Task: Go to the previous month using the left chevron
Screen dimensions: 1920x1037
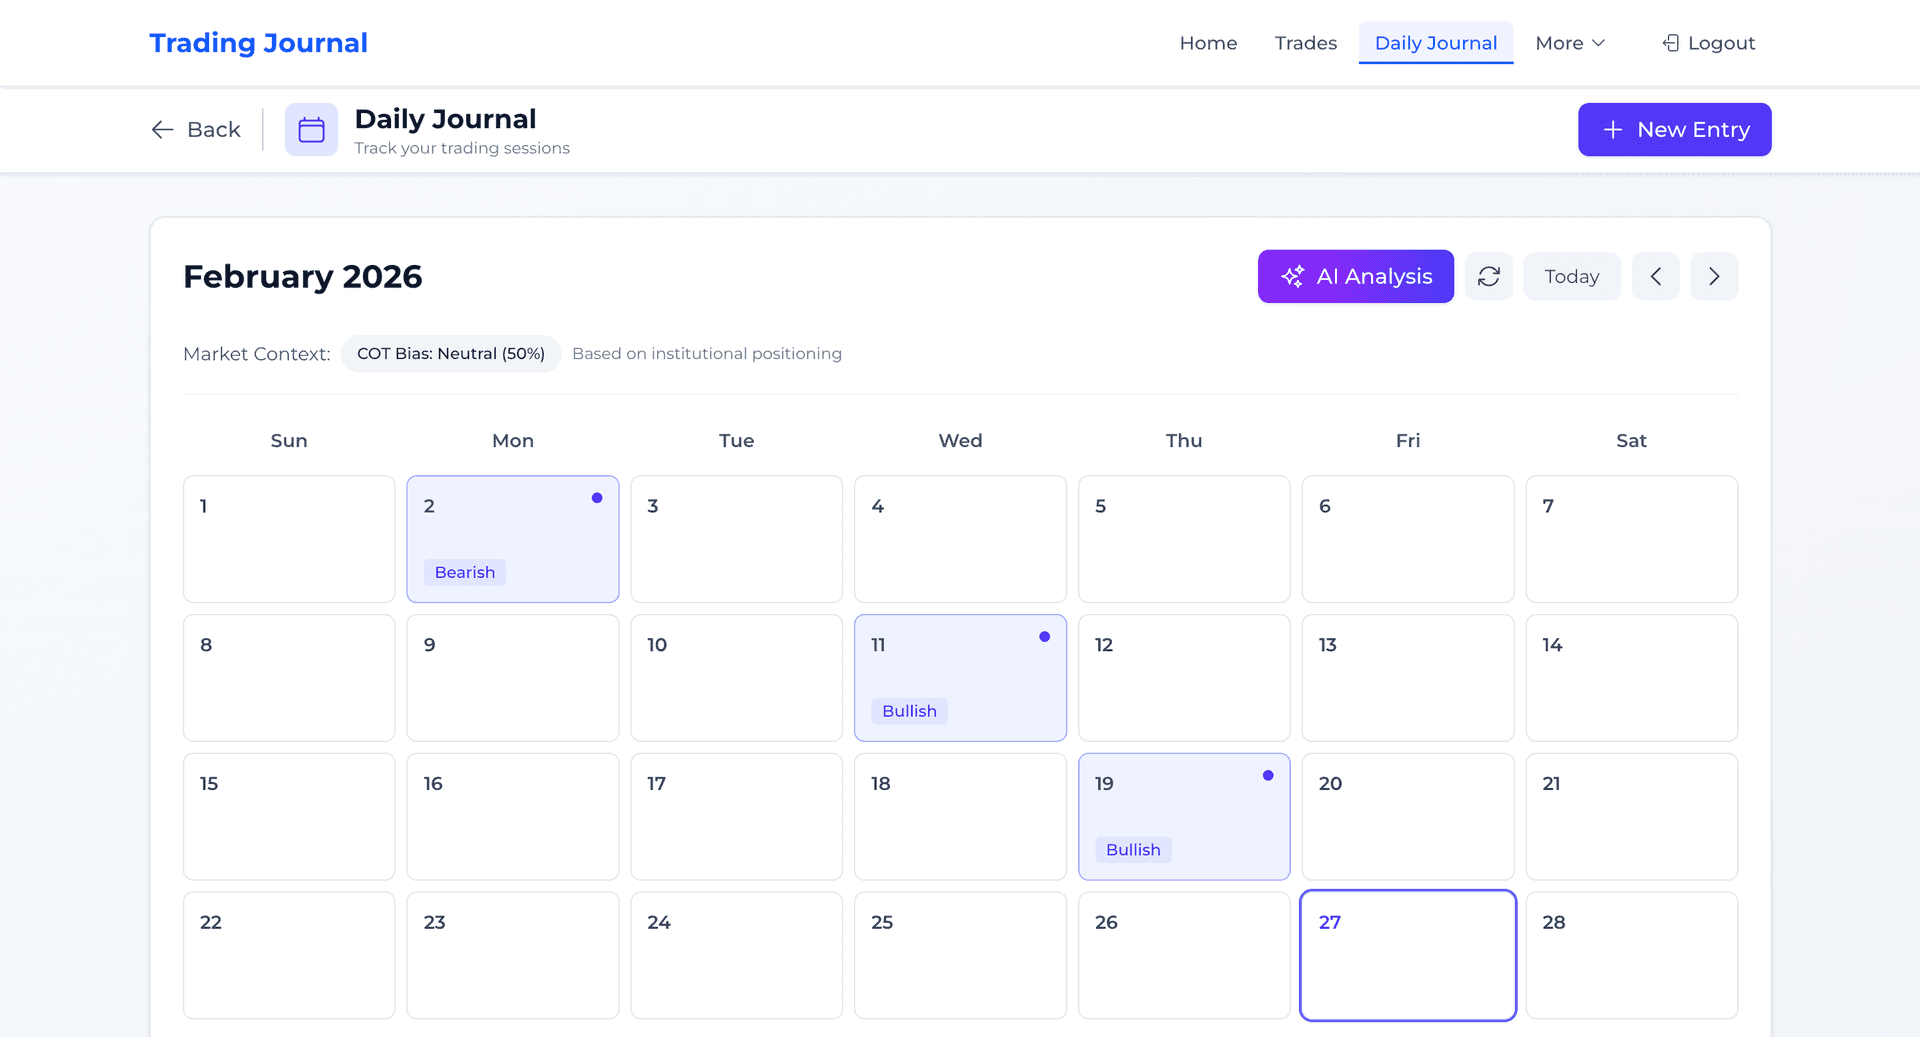Action: click(1656, 276)
